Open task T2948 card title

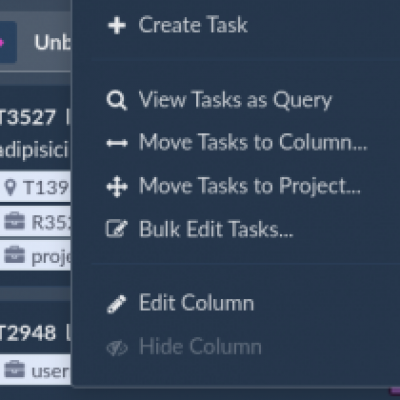(27, 333)
